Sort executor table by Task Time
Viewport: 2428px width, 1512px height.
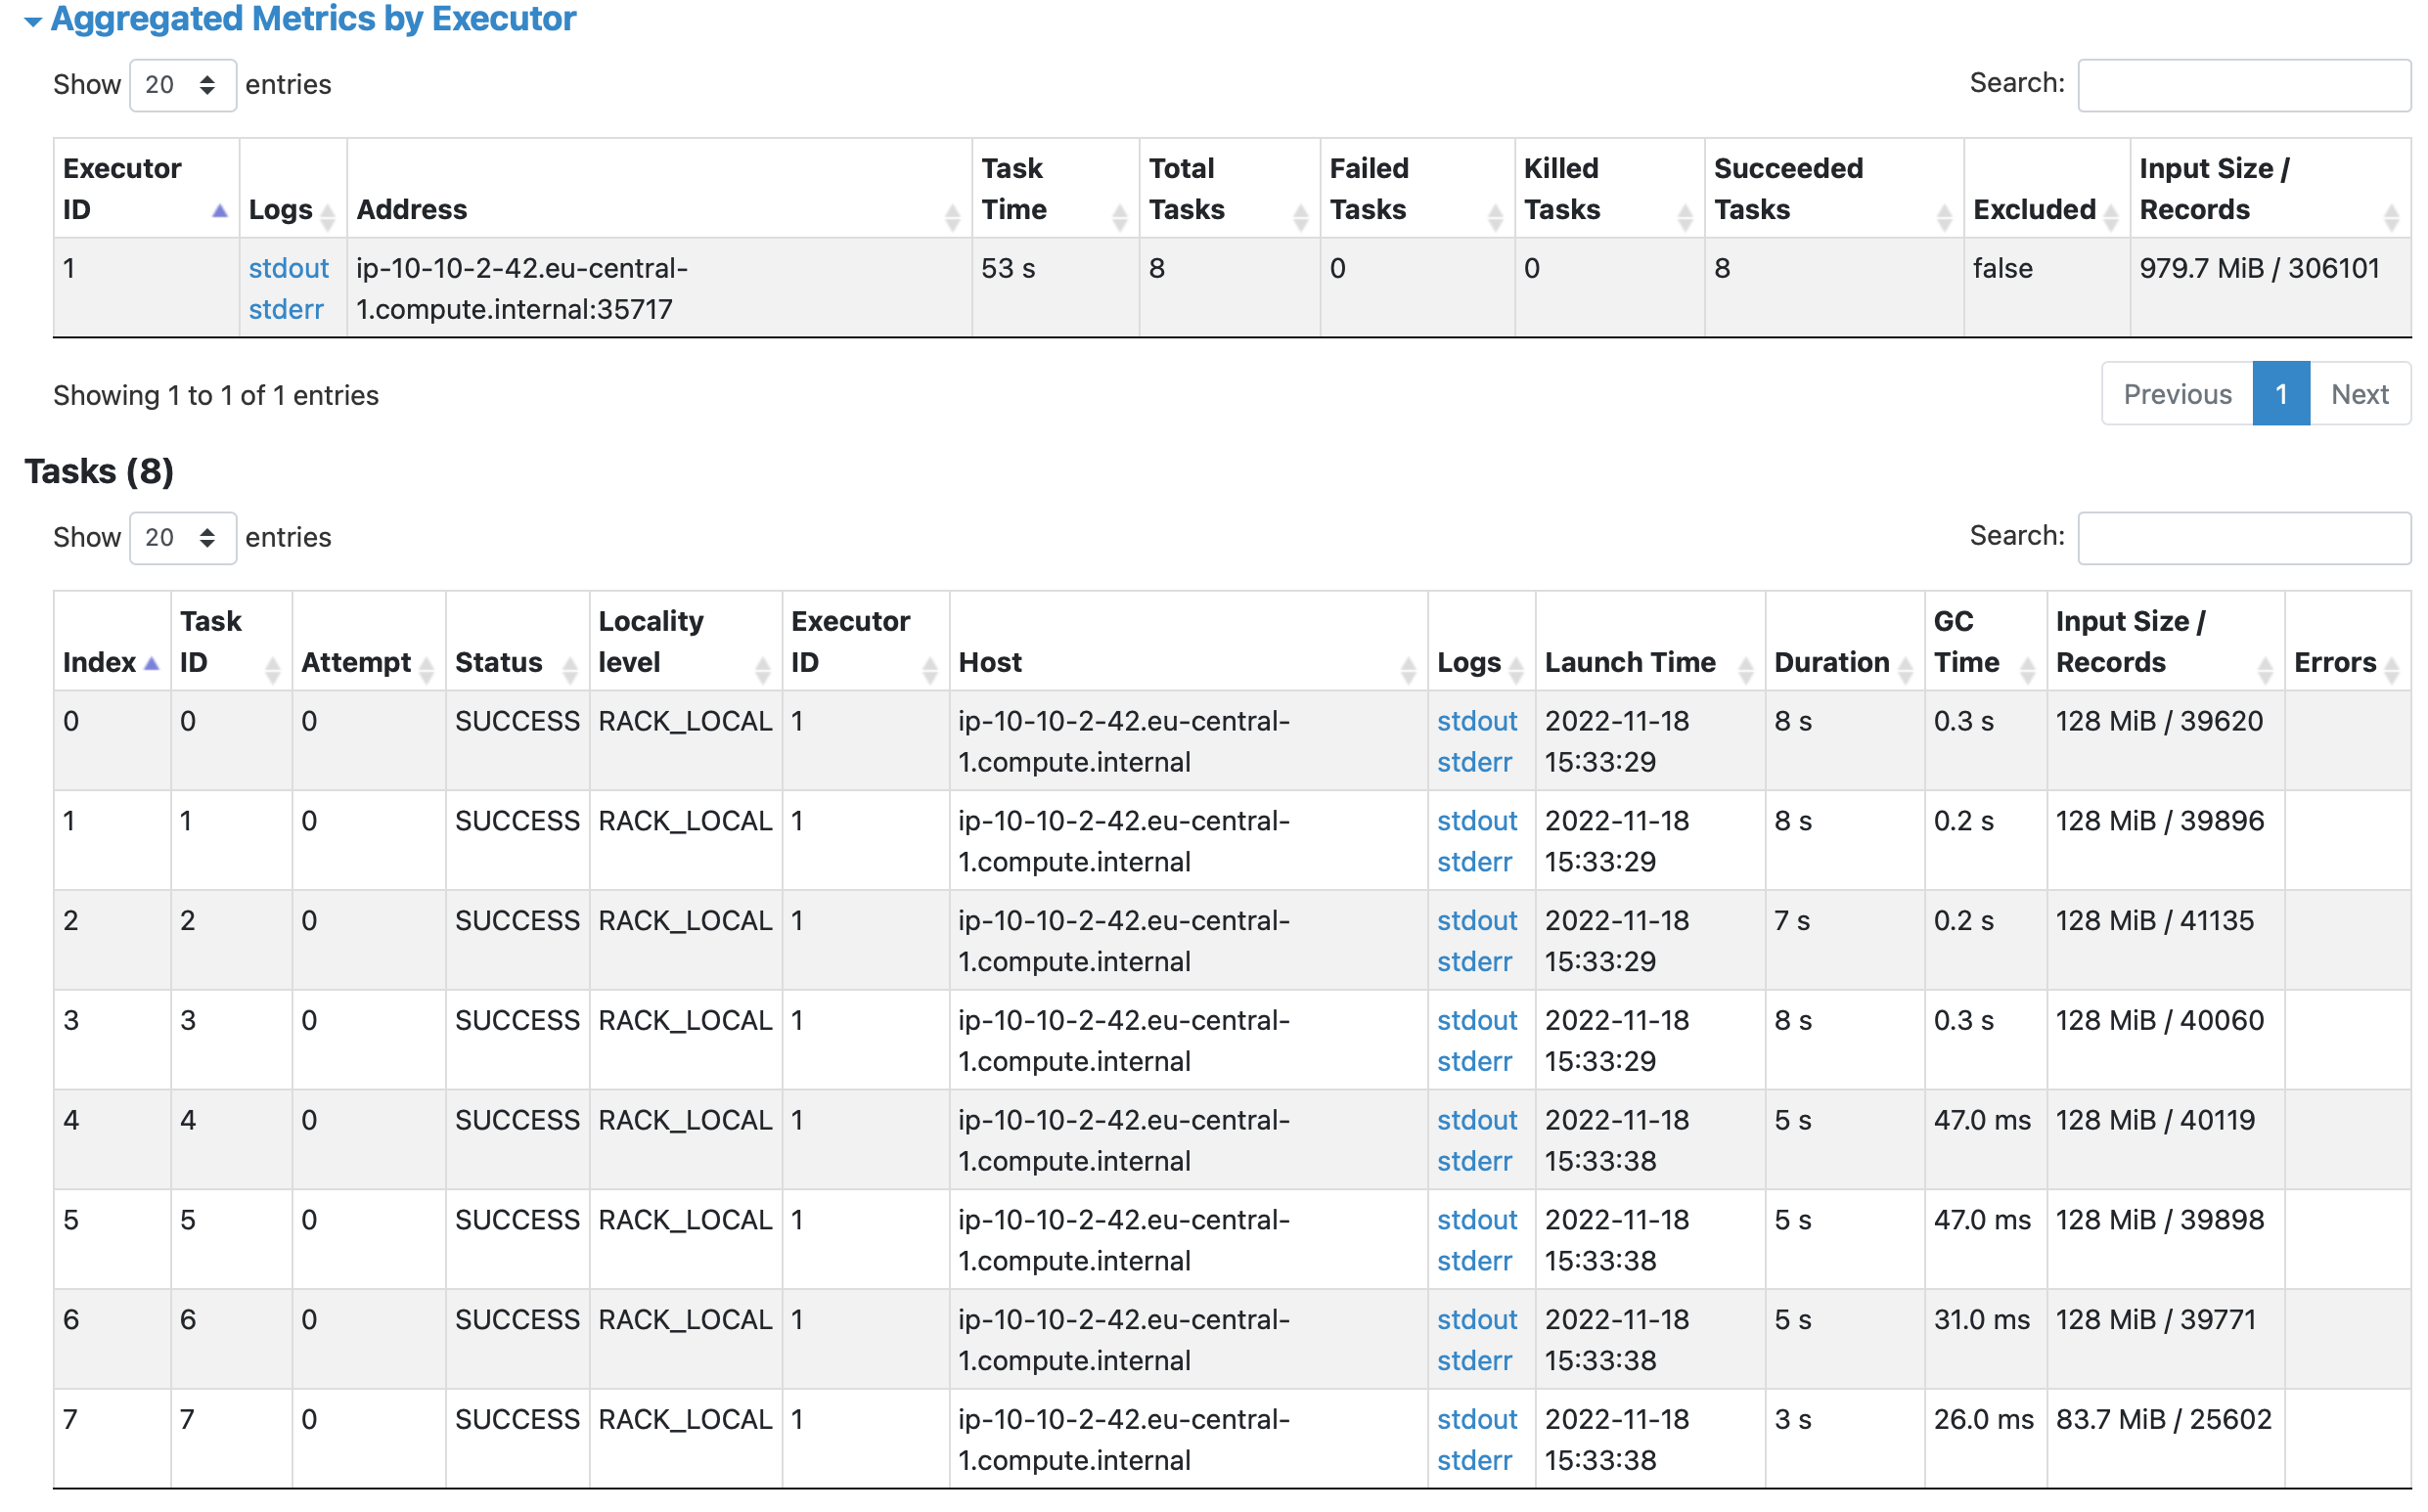1054,189
